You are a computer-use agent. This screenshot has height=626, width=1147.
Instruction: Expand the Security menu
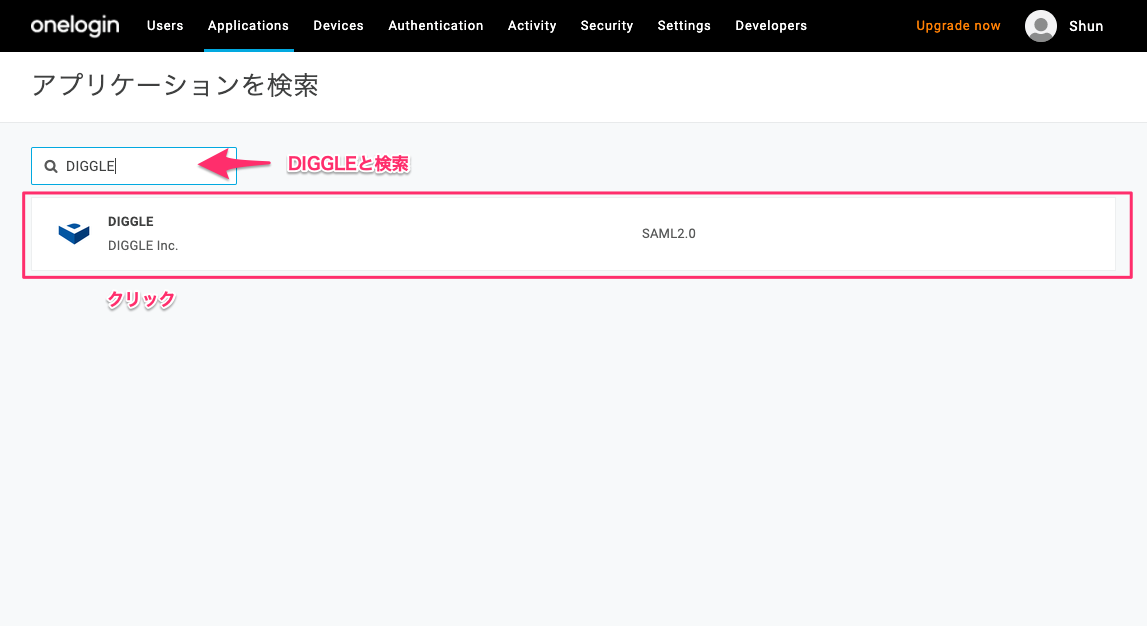pos(607,26)
